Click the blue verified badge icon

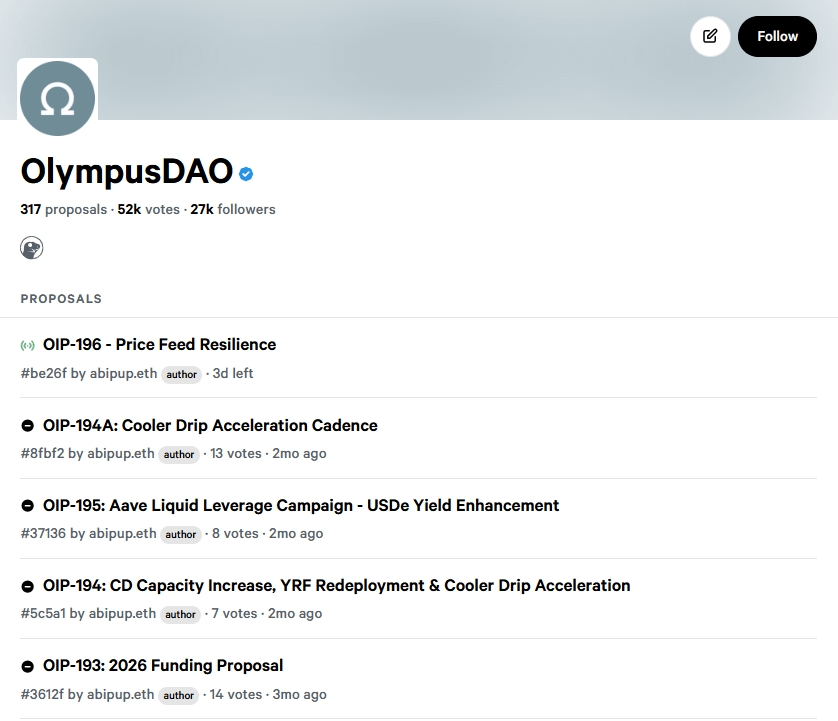coord(246,174)
